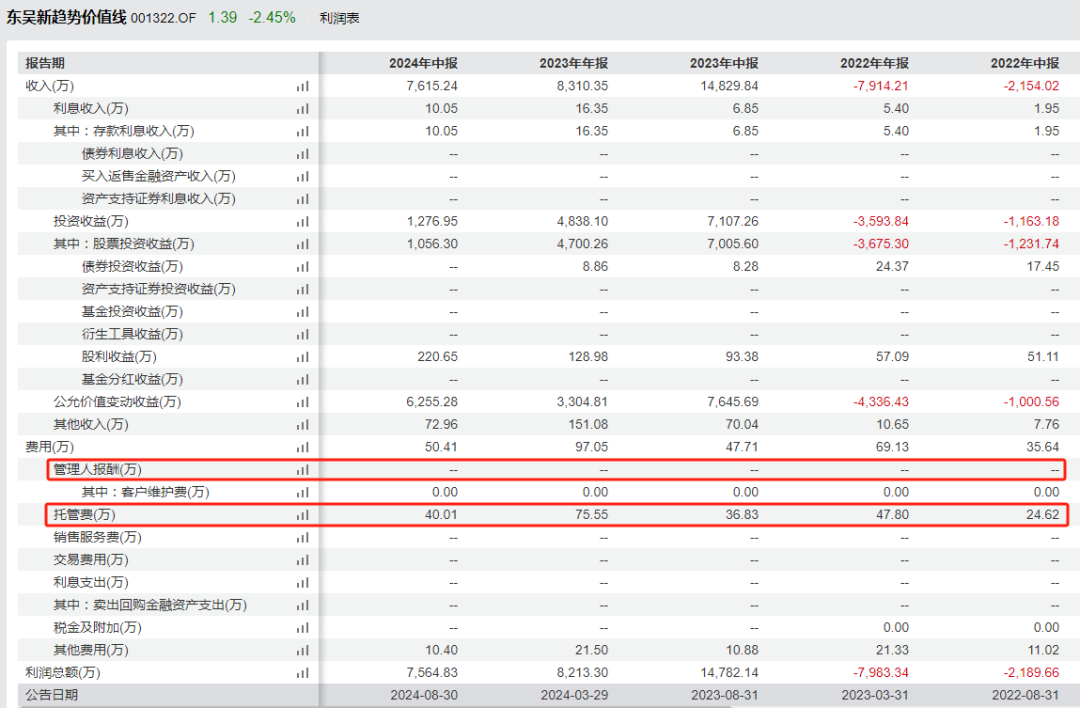The width and height of the screenshot is (1080, 708).
Task: Open the 东吴新趋势价值线 fund title
Action: coord(66,17)
